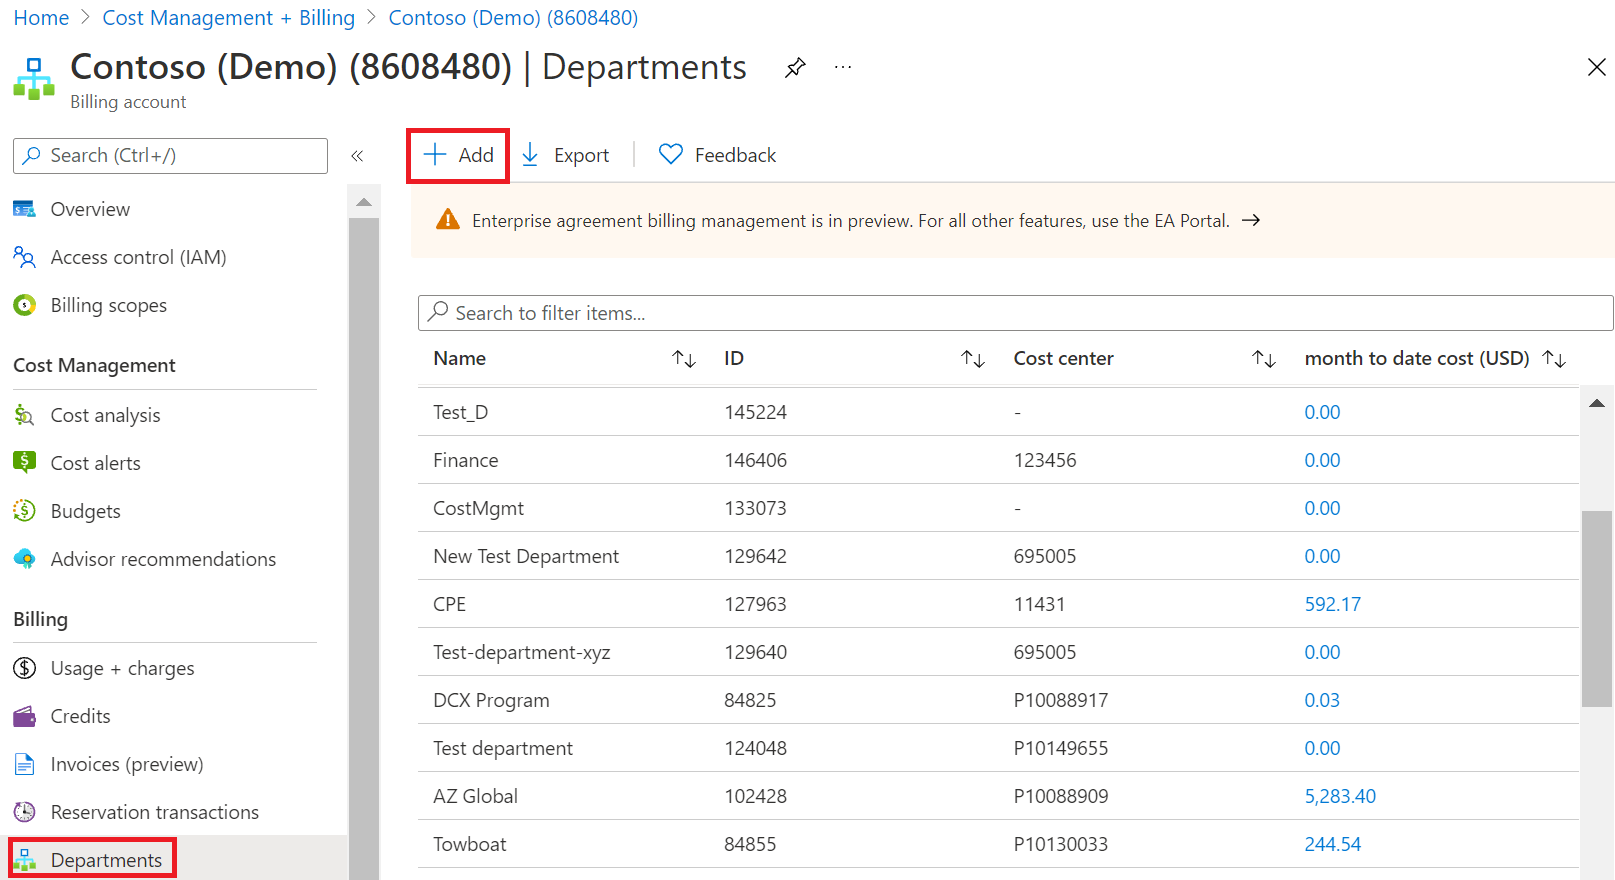Open the ellipsis more options menu

click(x=843, y=68)
